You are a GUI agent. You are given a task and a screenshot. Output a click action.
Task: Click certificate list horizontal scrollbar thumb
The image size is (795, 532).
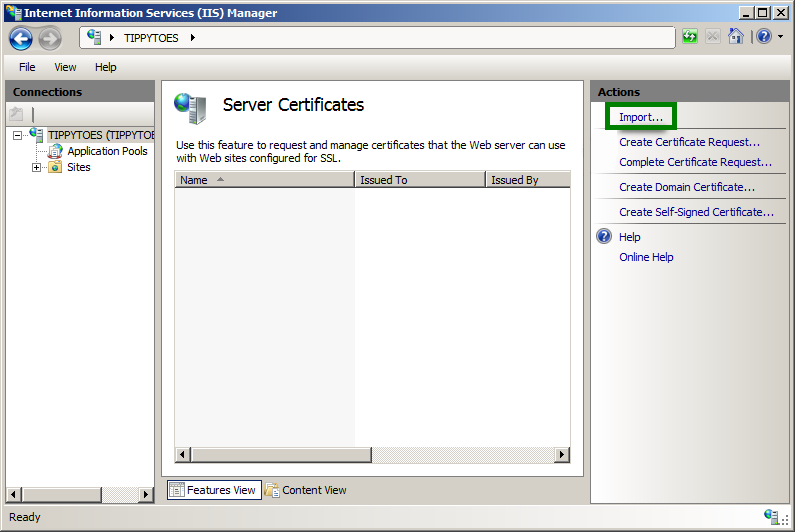(x=281, y=455)
